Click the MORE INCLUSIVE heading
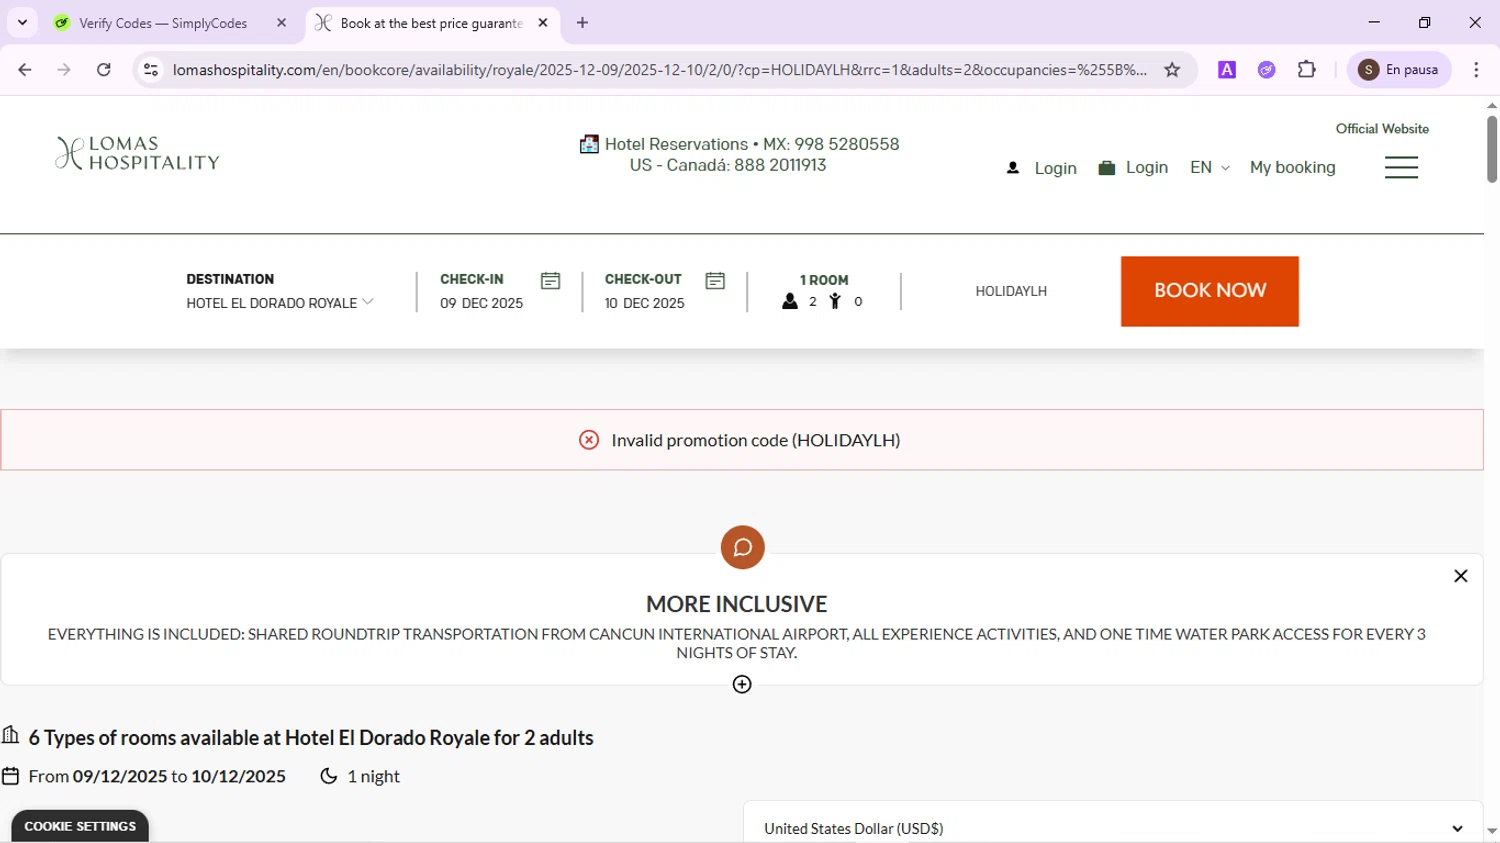The image size is (1500, 843). [x=737, y=604]
